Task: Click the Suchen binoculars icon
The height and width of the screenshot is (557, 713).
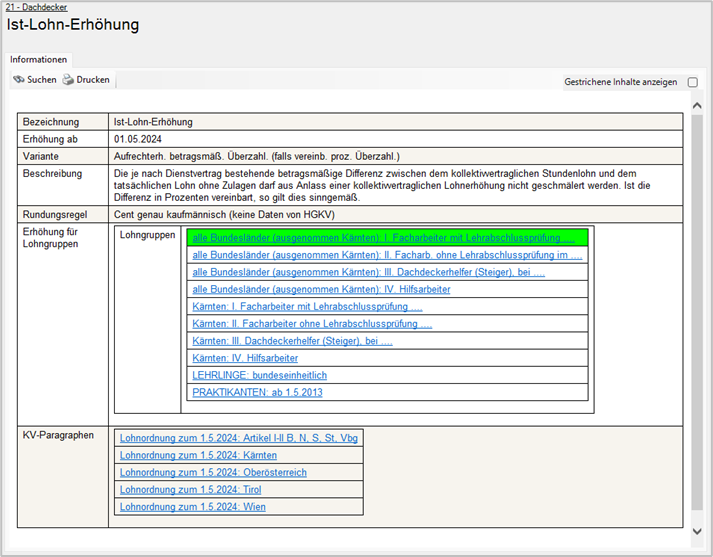Action: (x=19, y=80)
